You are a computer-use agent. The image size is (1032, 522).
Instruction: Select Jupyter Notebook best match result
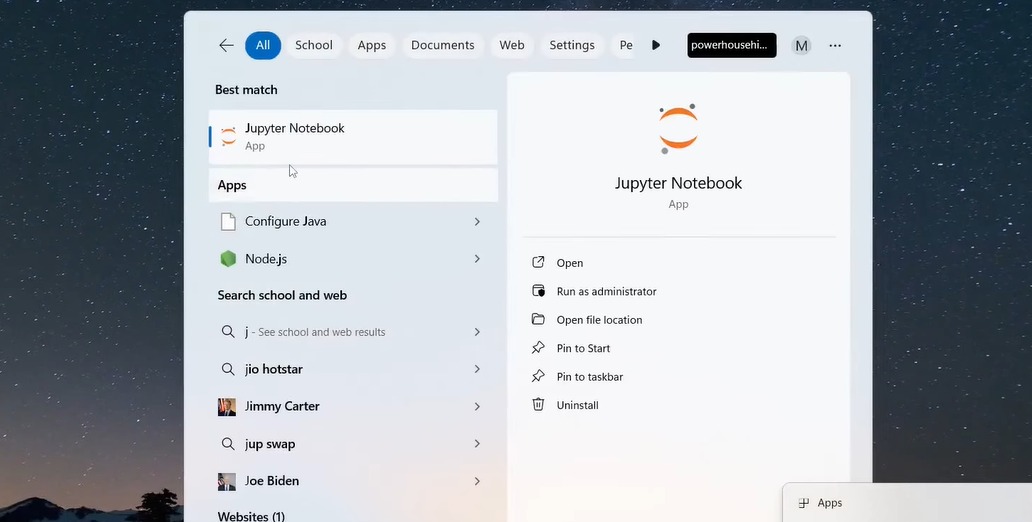coord(353,137)
